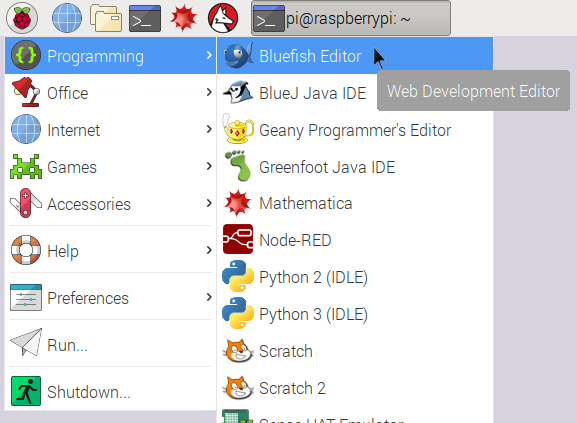Open the Office menu category
Viewport: 577px width, 423px height.
click(x=110, y=92)
